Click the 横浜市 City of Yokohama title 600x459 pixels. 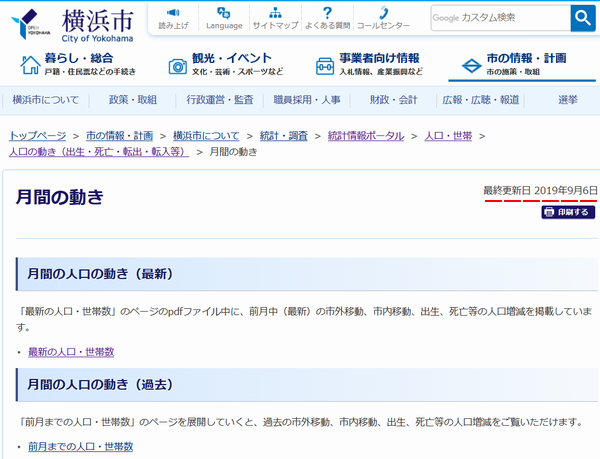(x=98, y=25)
